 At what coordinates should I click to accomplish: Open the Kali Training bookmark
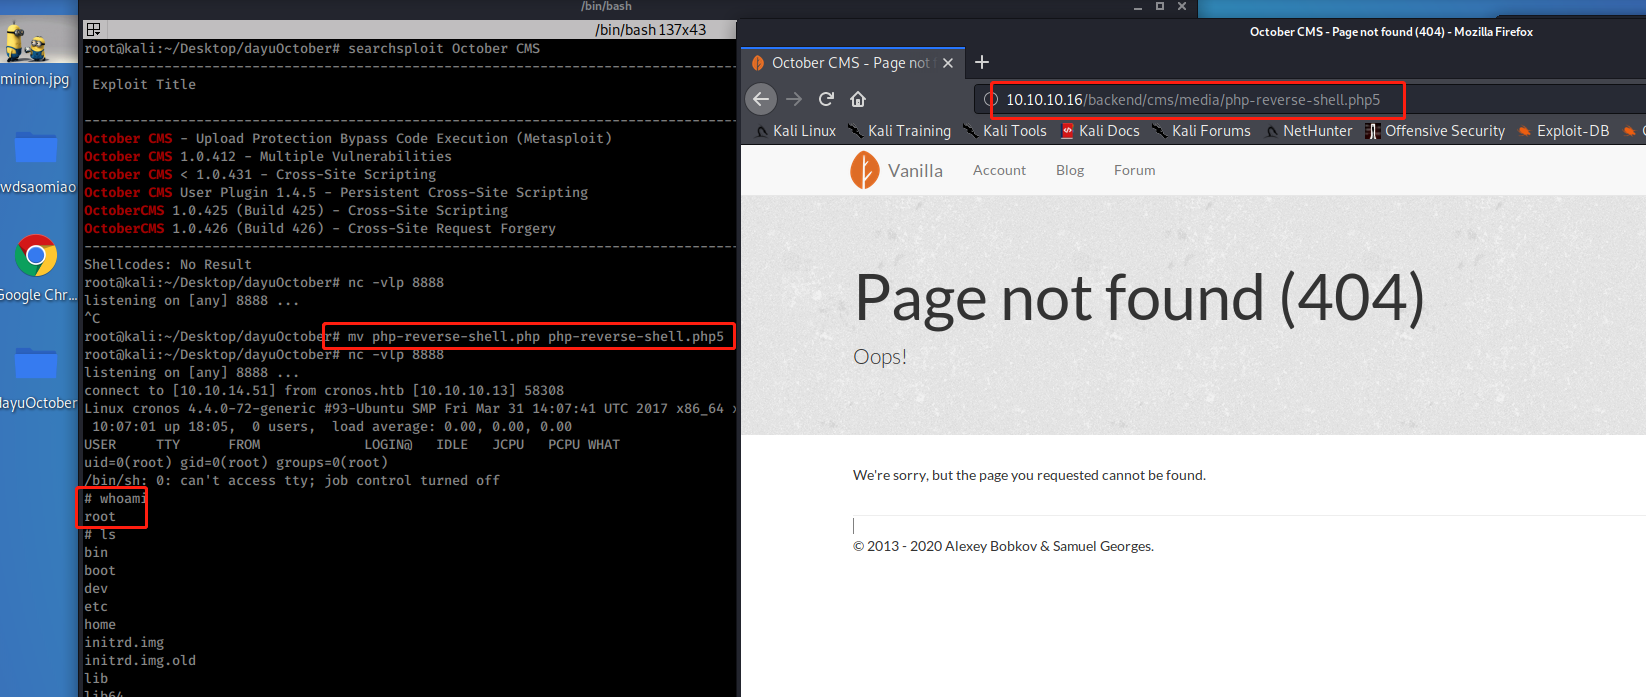899,131
